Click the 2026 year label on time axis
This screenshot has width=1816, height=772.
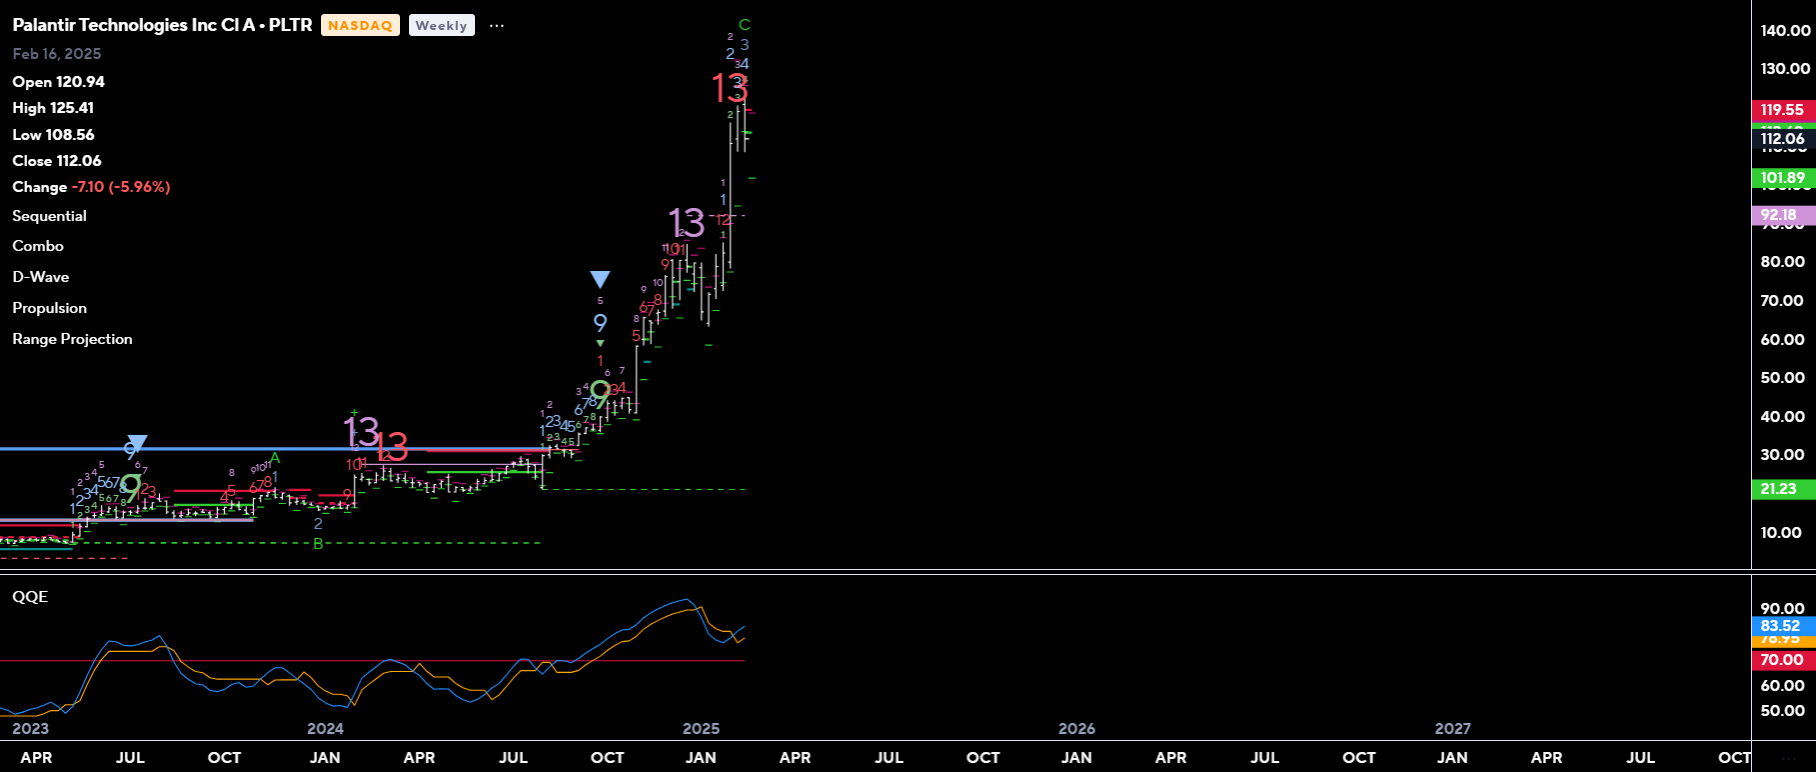pyautogui.click(x=1077, y=729)
